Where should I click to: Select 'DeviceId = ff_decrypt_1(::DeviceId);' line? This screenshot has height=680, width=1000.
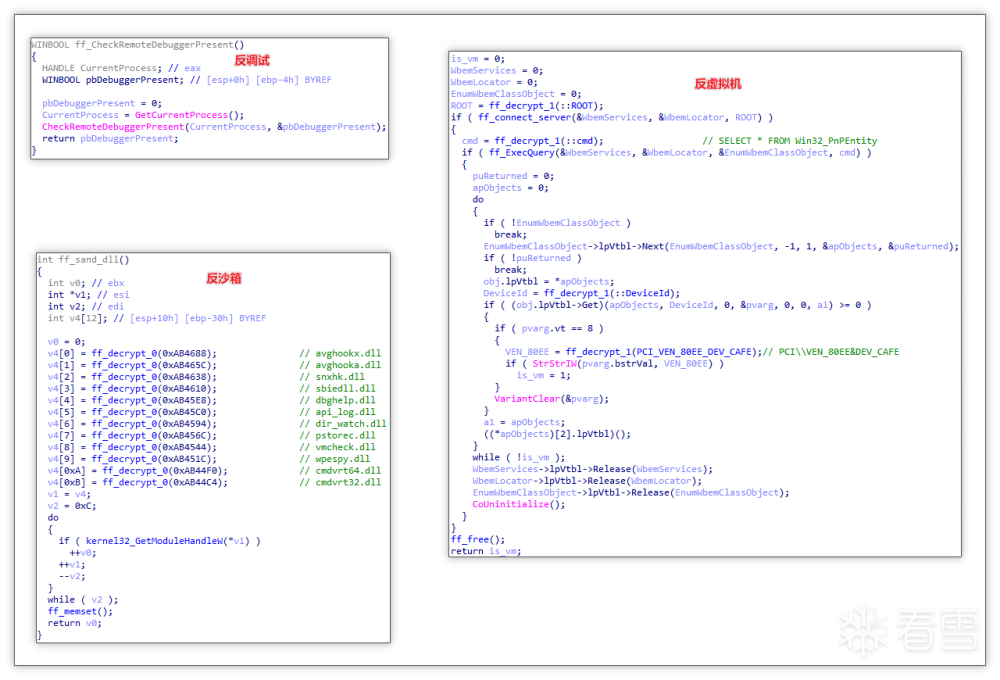(582, 293)
